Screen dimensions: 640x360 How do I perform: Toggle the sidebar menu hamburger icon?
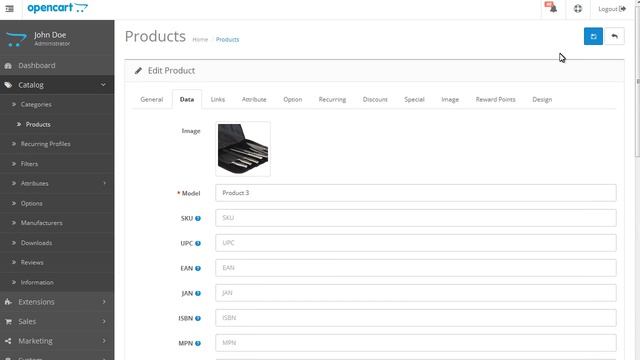pyautogui.click(x=9, y=9)
